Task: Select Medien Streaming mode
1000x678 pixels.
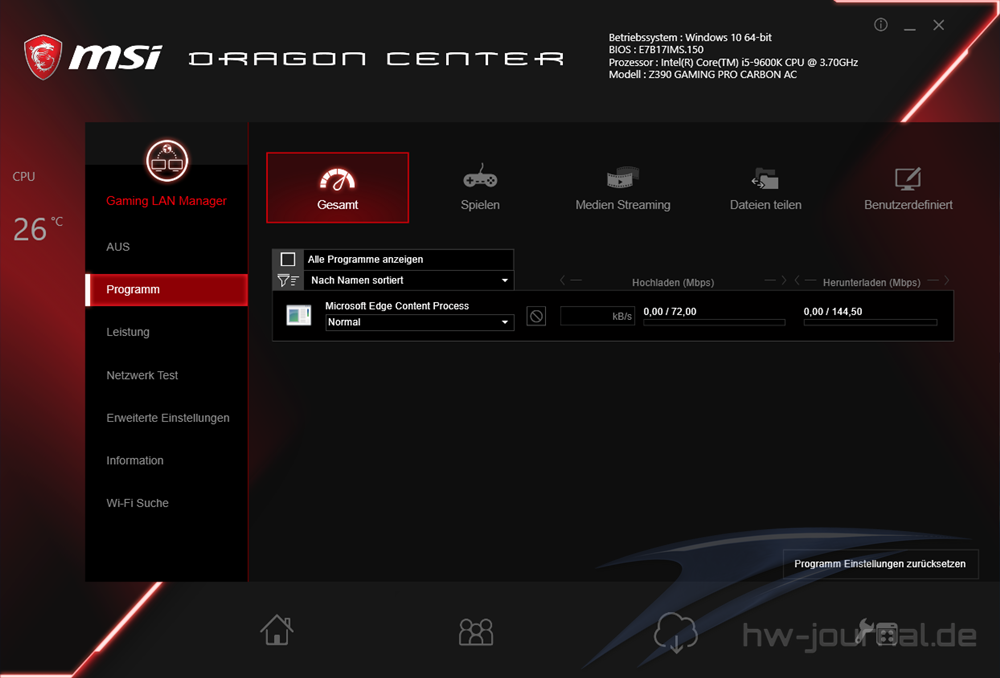Action: [x=622, y=188]
